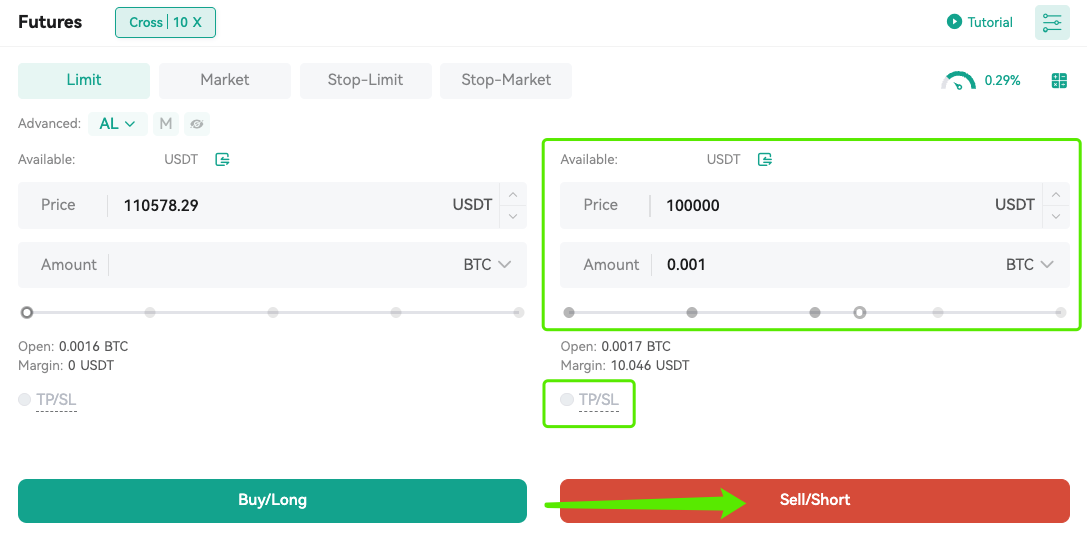Click the risk gauge icon showing 0.29%
1087x547 pixels.
957,80
